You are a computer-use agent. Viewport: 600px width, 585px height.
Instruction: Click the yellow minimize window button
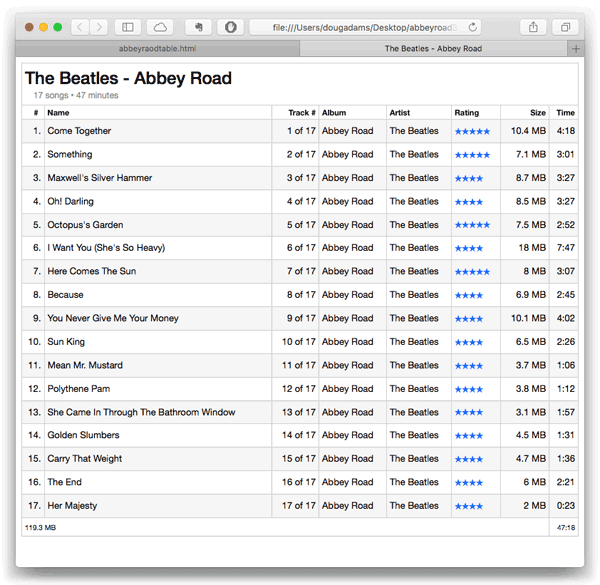(x=43, y=27)
